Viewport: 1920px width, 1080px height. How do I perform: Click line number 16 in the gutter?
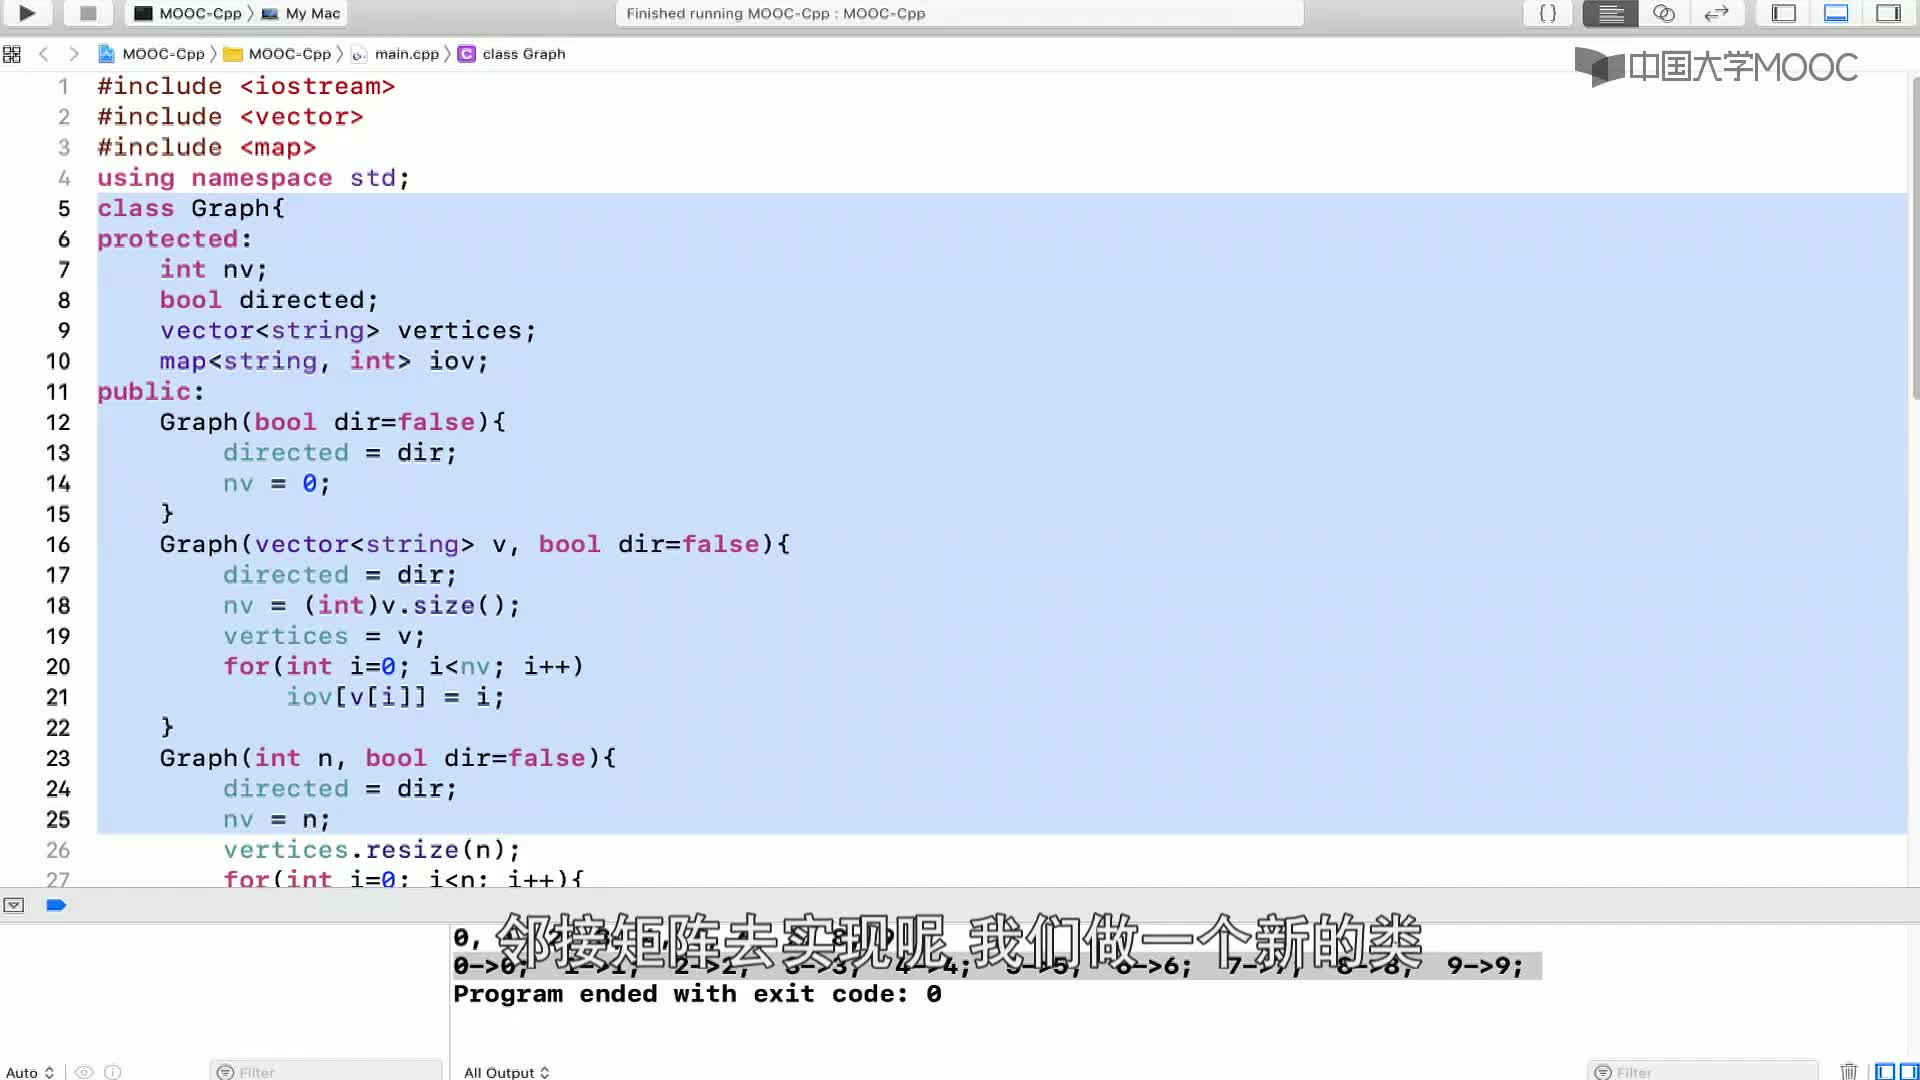58,545
